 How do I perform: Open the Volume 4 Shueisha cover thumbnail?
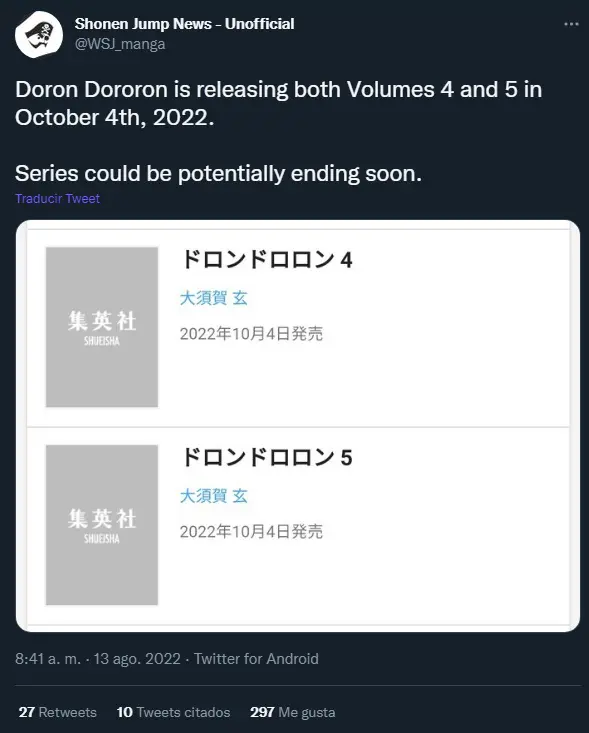click(x=102, y=327)
